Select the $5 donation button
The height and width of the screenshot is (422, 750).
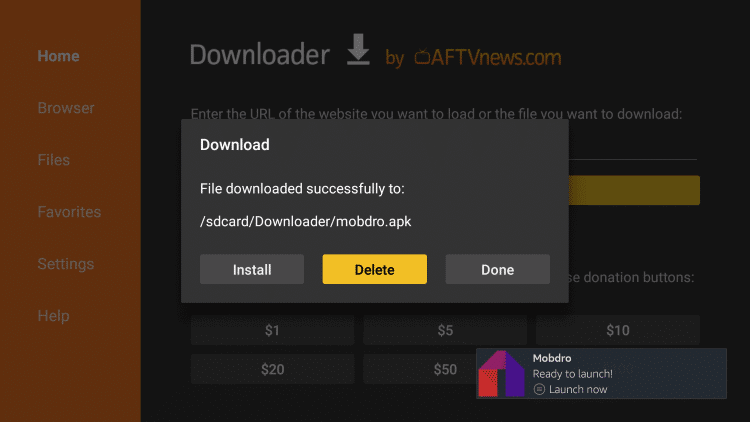pyautogui.click(x=445, y=330)
